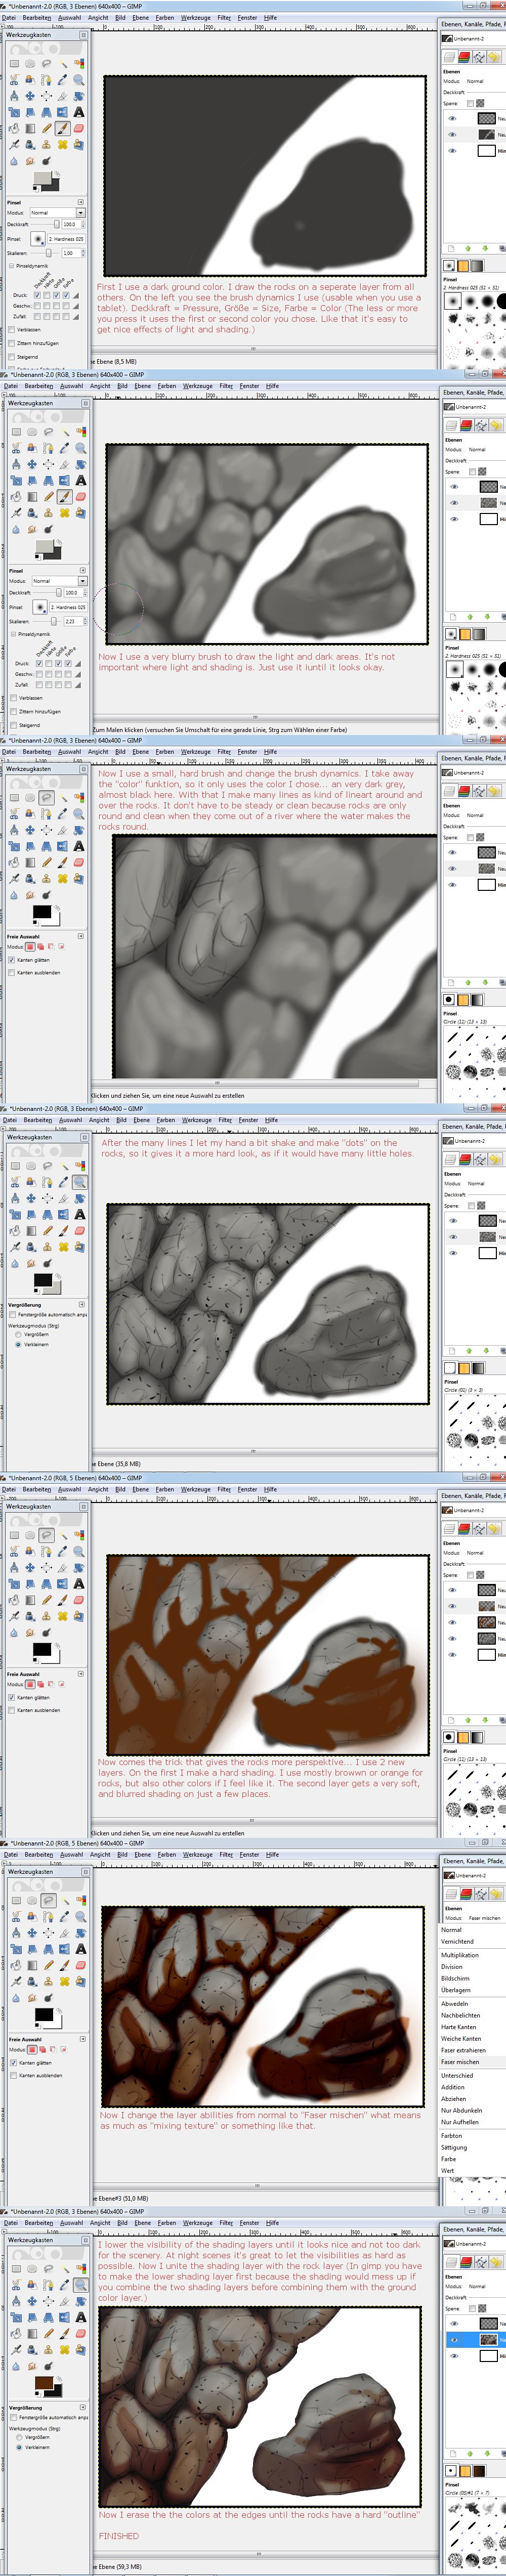Hide the top layer via its eye icon

[x=452, y=118]
